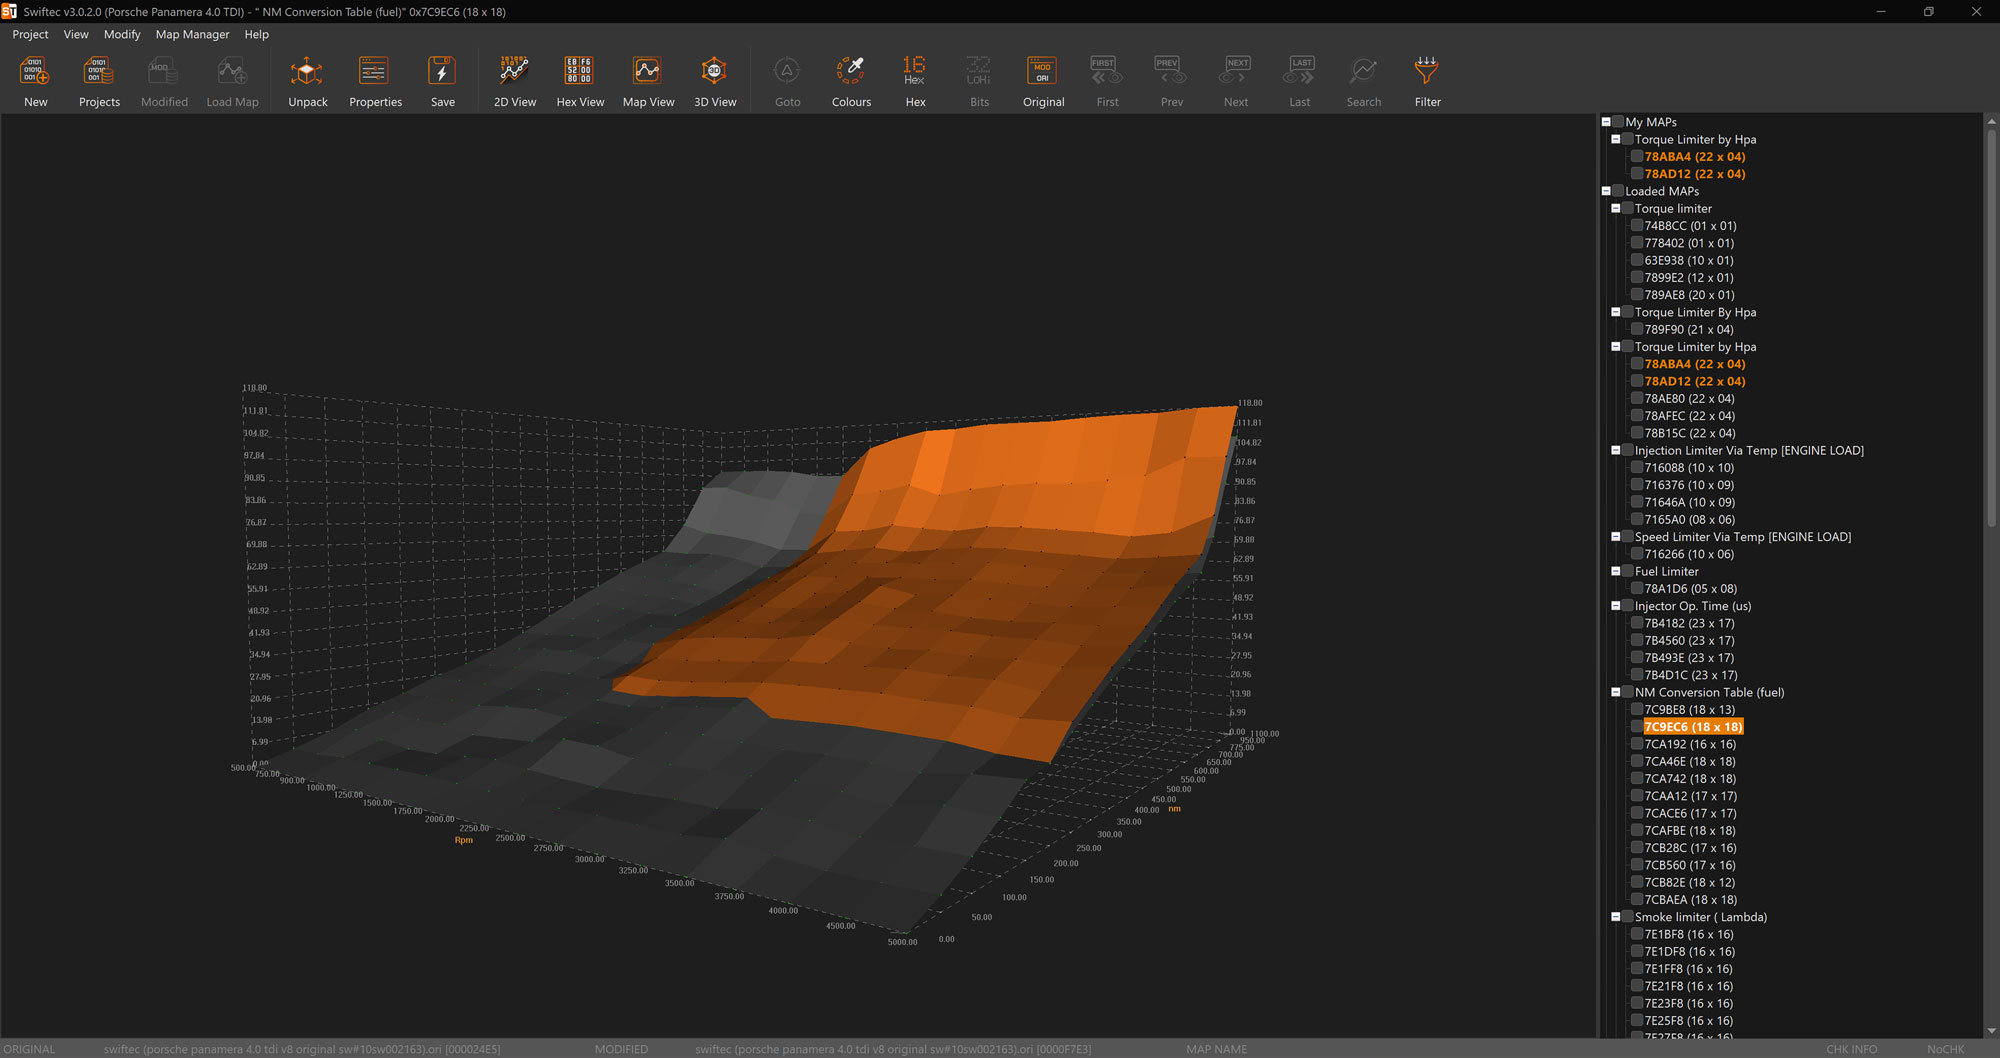
Task: Collapse the Injector Op. Time (us) group
Action: pos(1616,606)
